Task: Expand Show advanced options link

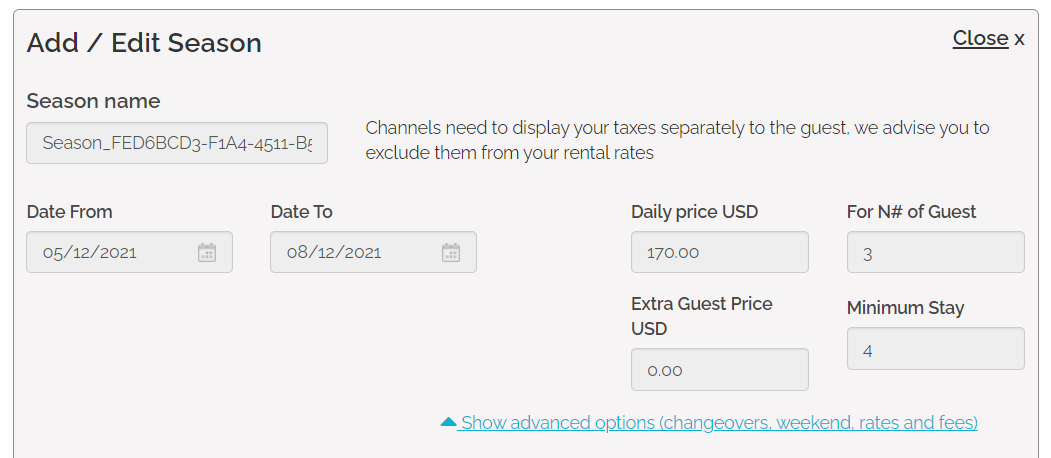Action: click(x=719, y=423)
